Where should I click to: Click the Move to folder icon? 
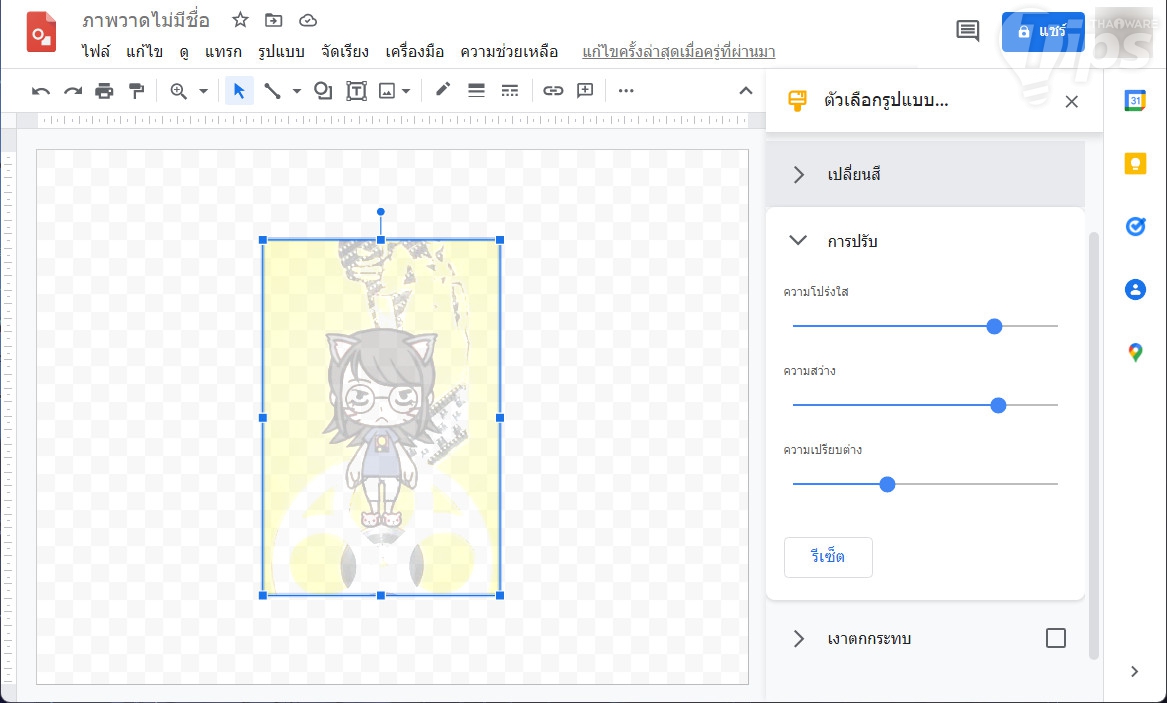pyautogui.click(x=274, y=20)
